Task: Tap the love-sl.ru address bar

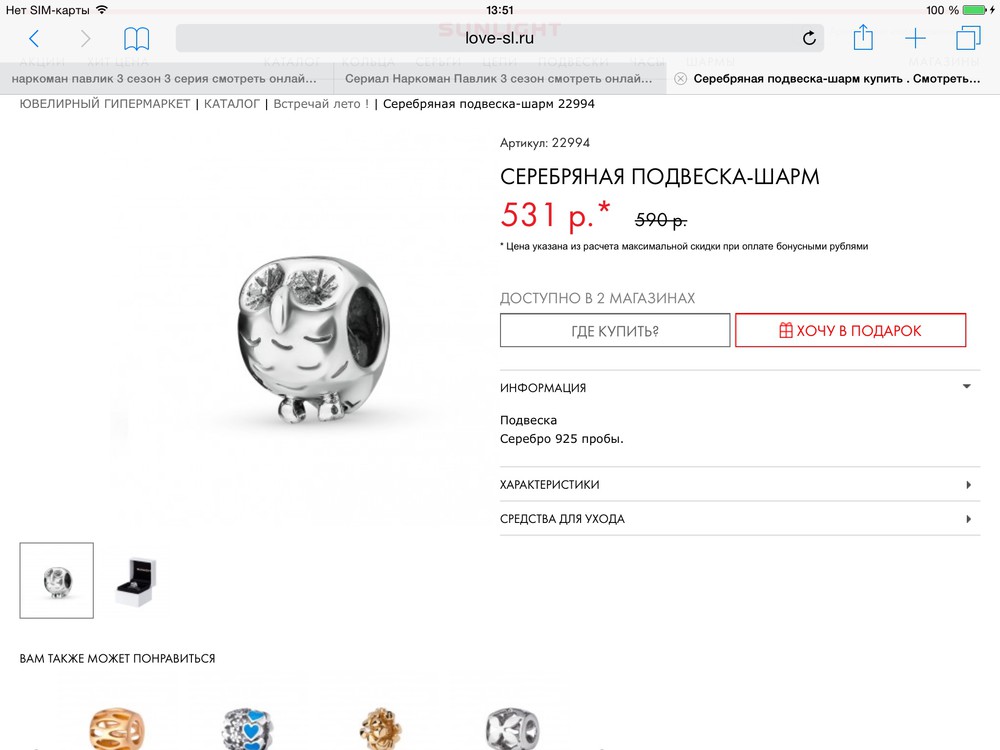Action: [499, 38]
